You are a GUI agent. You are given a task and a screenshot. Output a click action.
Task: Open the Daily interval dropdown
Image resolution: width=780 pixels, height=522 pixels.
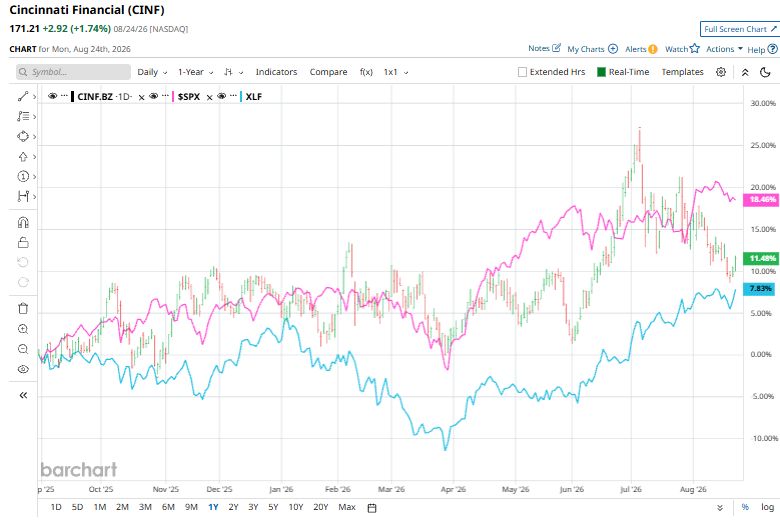152,72
